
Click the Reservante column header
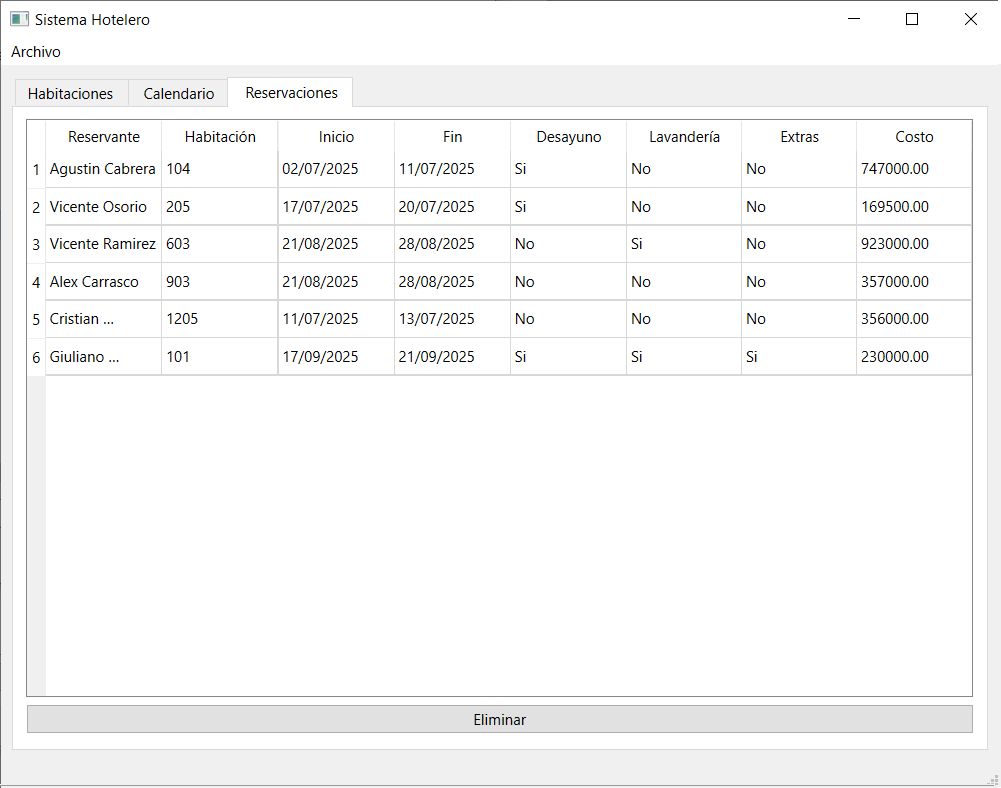104,137
